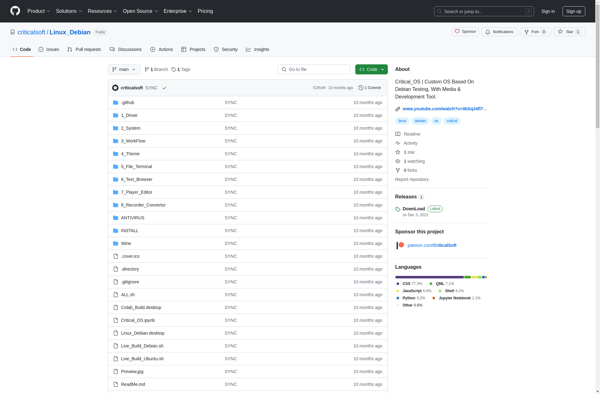
Task: Click the Notifications bell button
Action: [x=499, y=32]
